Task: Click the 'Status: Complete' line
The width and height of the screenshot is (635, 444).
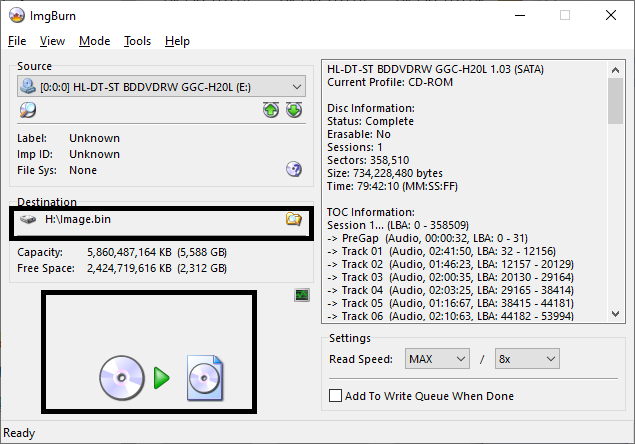Action: [371, 121]
